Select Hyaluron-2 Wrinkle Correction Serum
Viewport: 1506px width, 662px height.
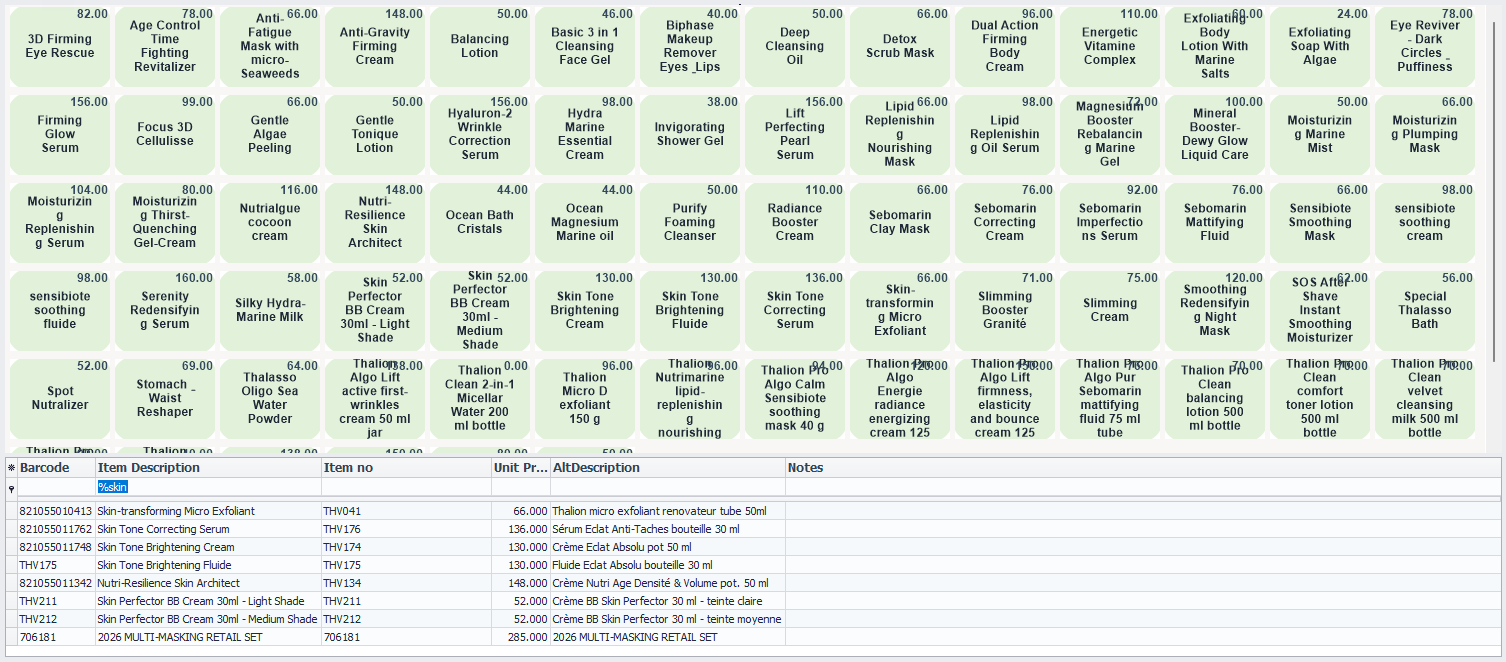point(480,135)
